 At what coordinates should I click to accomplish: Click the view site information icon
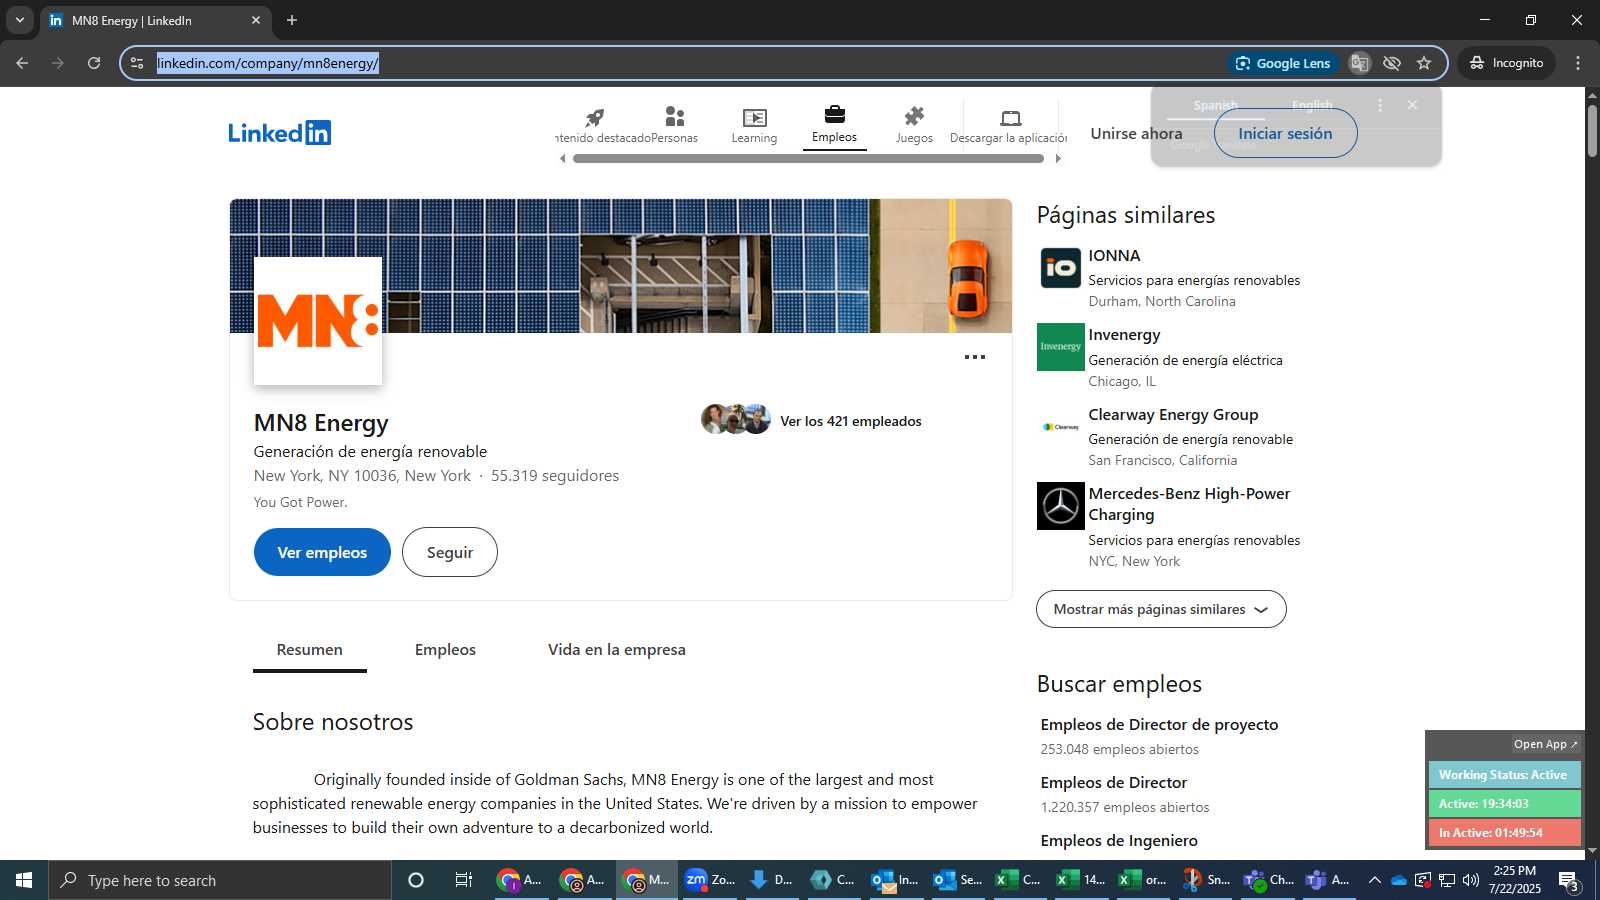click(x=137, y=63)
